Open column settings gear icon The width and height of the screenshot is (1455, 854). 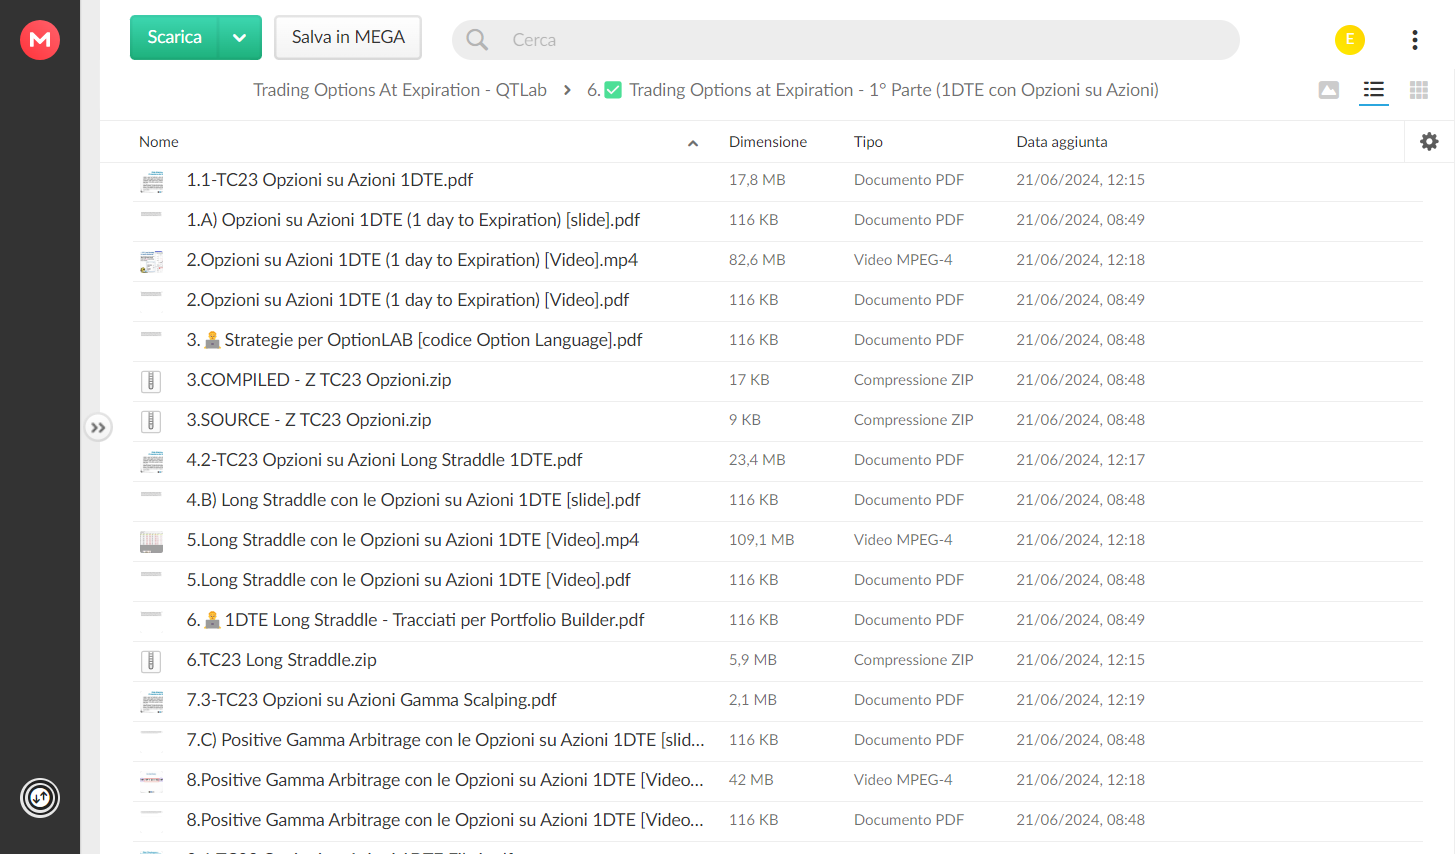(x=1429, y=142)
